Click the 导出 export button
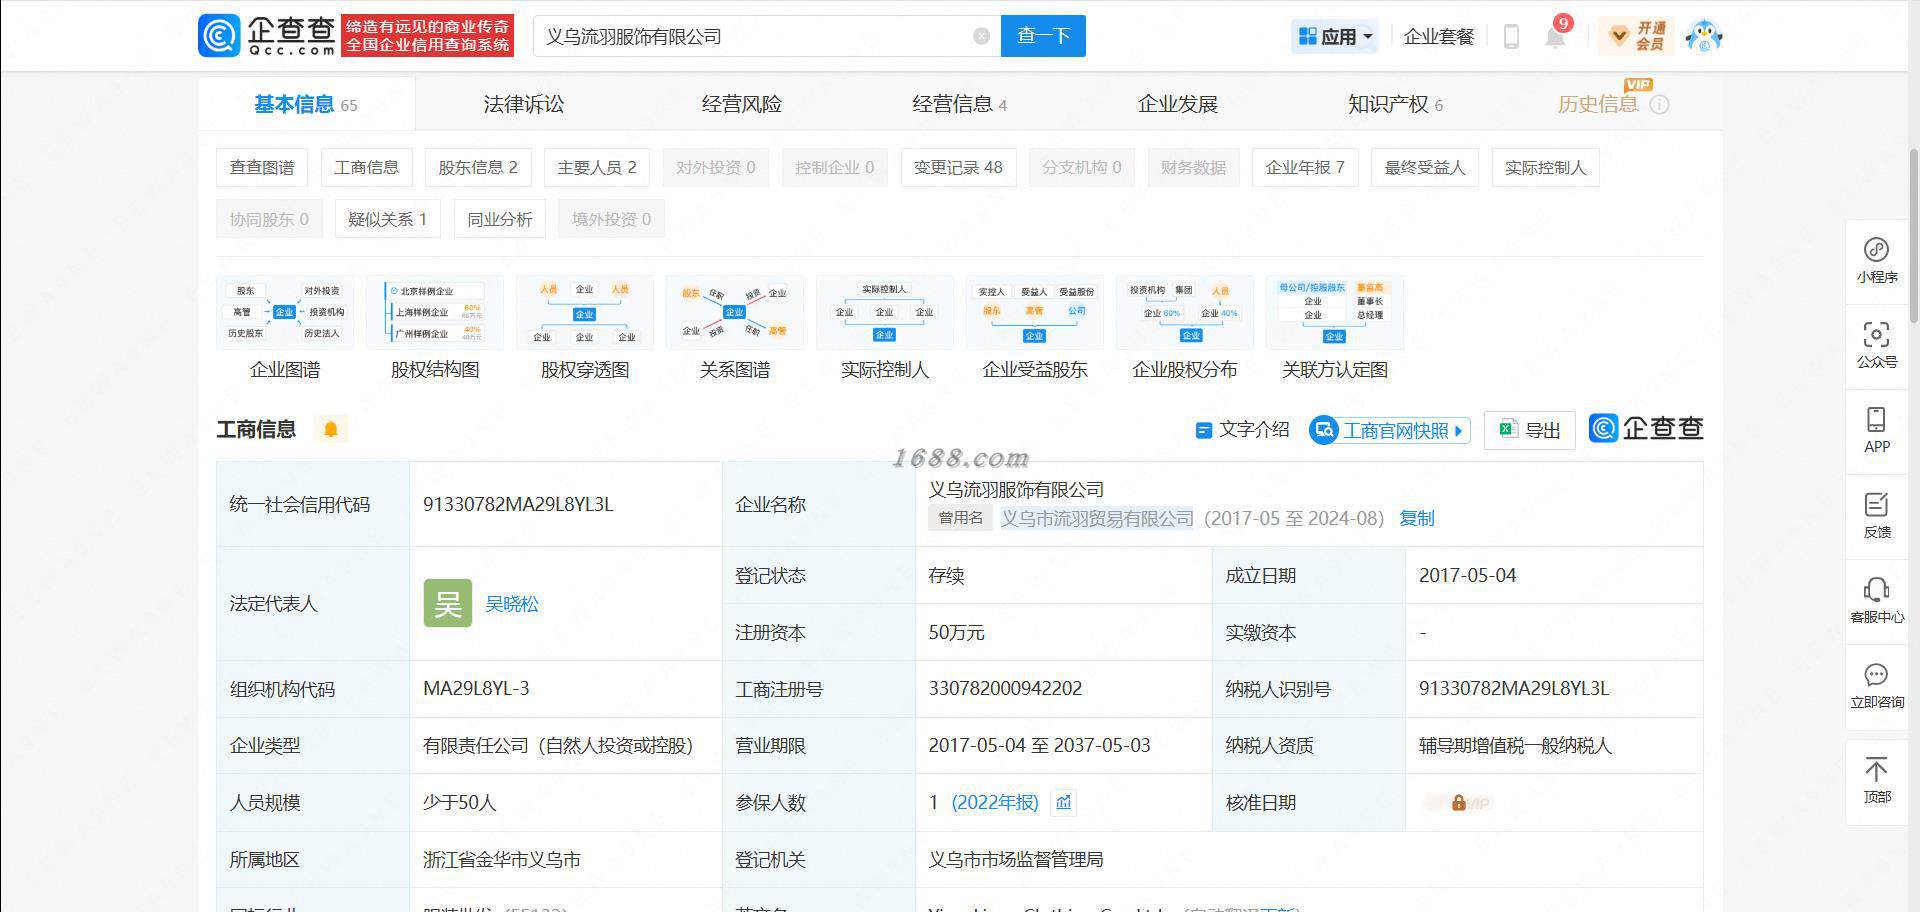The width and height of the screenshot is (1920, 912). (1529, 430)
